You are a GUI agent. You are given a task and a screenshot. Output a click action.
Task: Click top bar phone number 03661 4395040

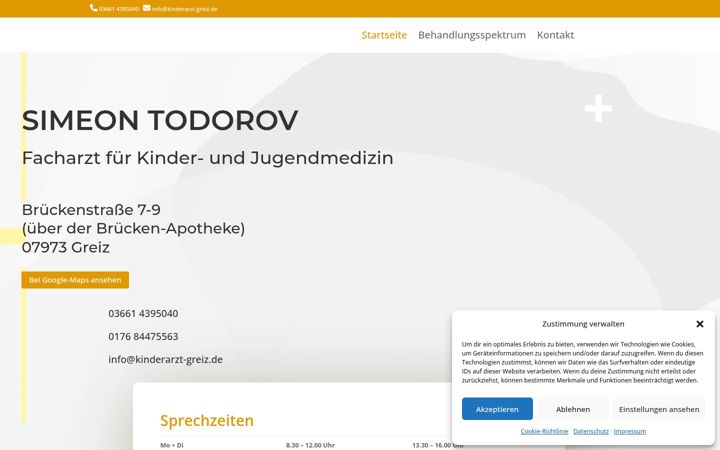coord(118,9)
